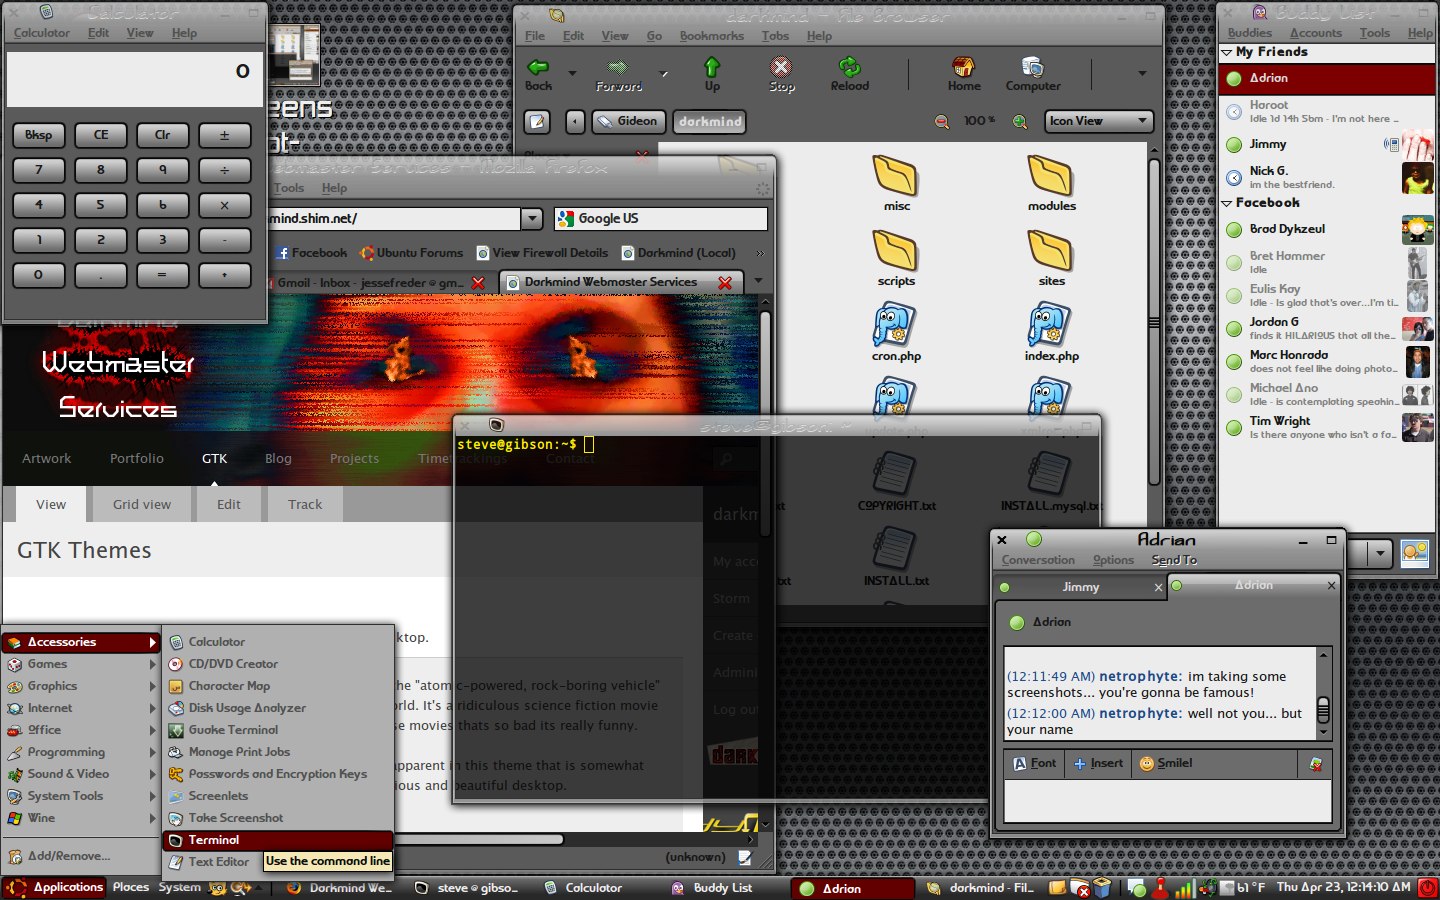Viewport: 1440px width, 900px height.
Task: Zoom in on the file browser icons
Action: tap(1020, 121)
